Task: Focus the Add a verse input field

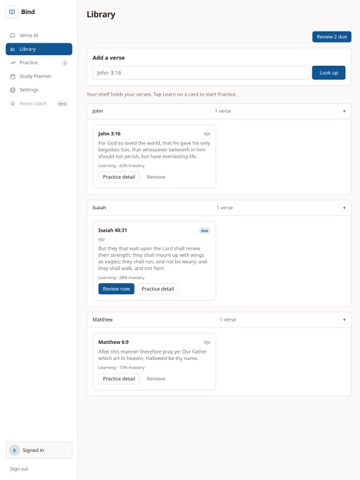Action: click(x=201, y=73)
